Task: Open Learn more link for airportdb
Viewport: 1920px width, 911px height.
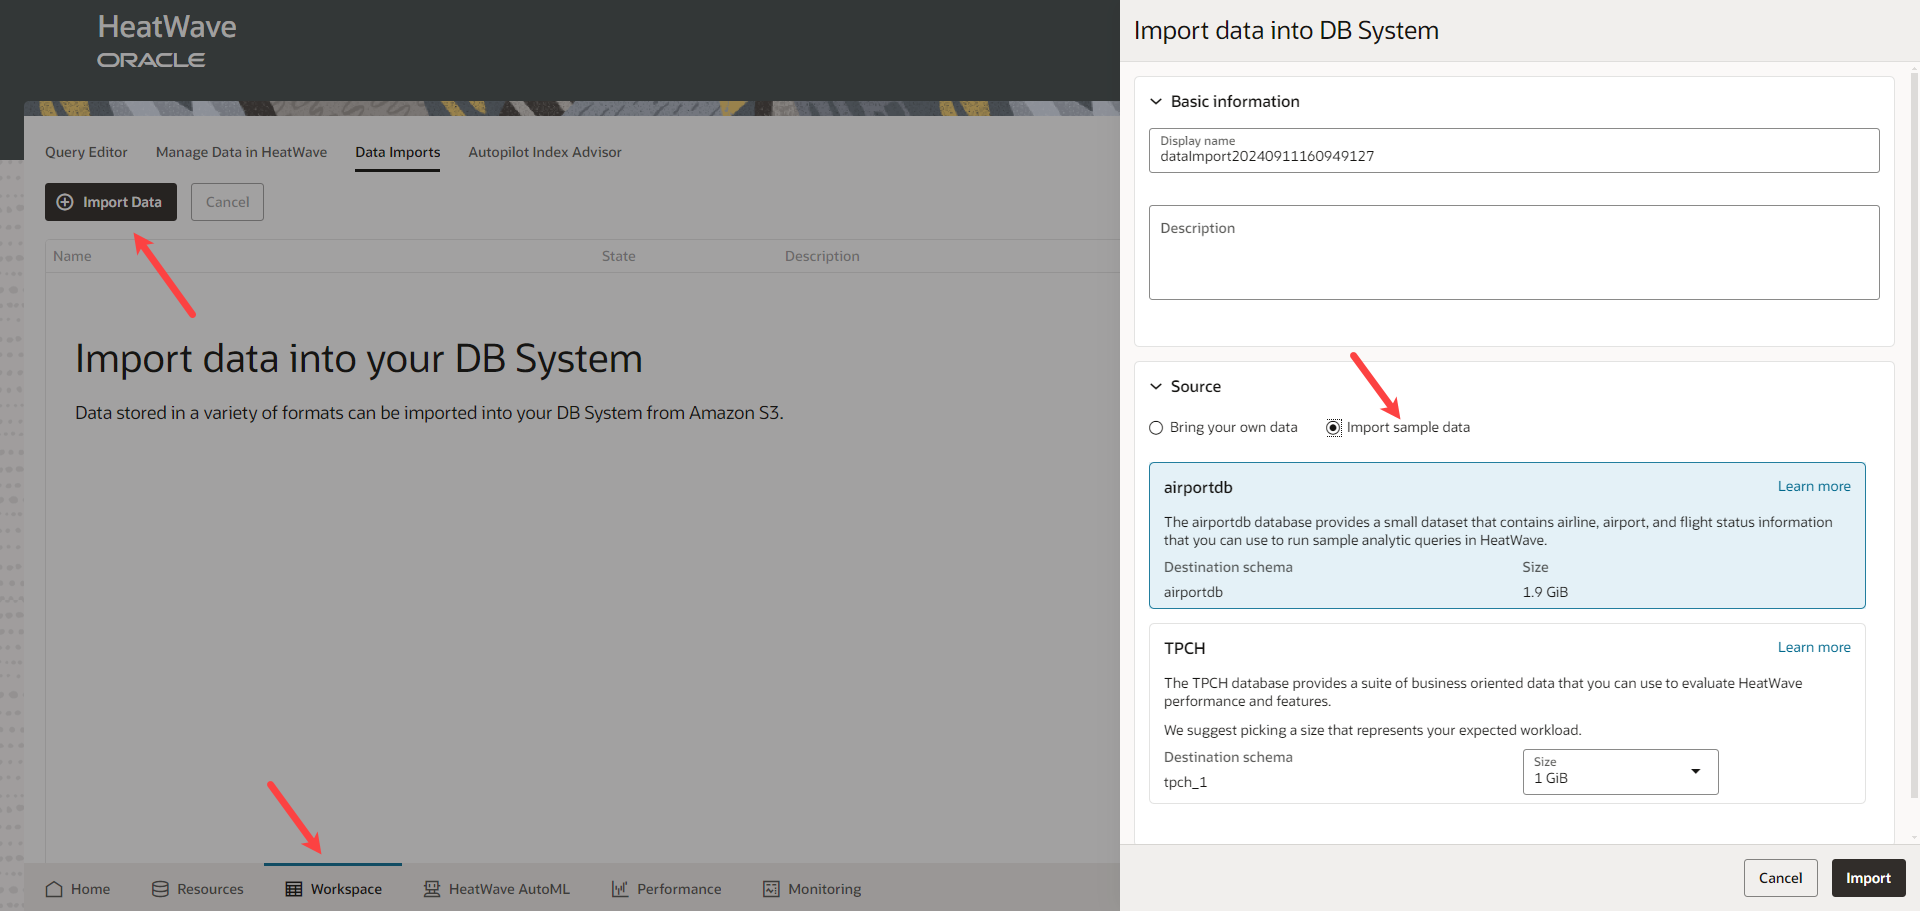Action: 1813,487
